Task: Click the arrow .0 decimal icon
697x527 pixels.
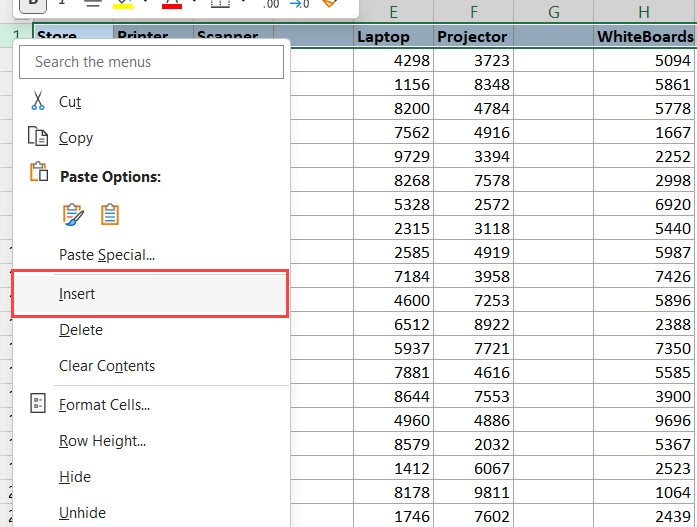Action: [x=299, y=4]
